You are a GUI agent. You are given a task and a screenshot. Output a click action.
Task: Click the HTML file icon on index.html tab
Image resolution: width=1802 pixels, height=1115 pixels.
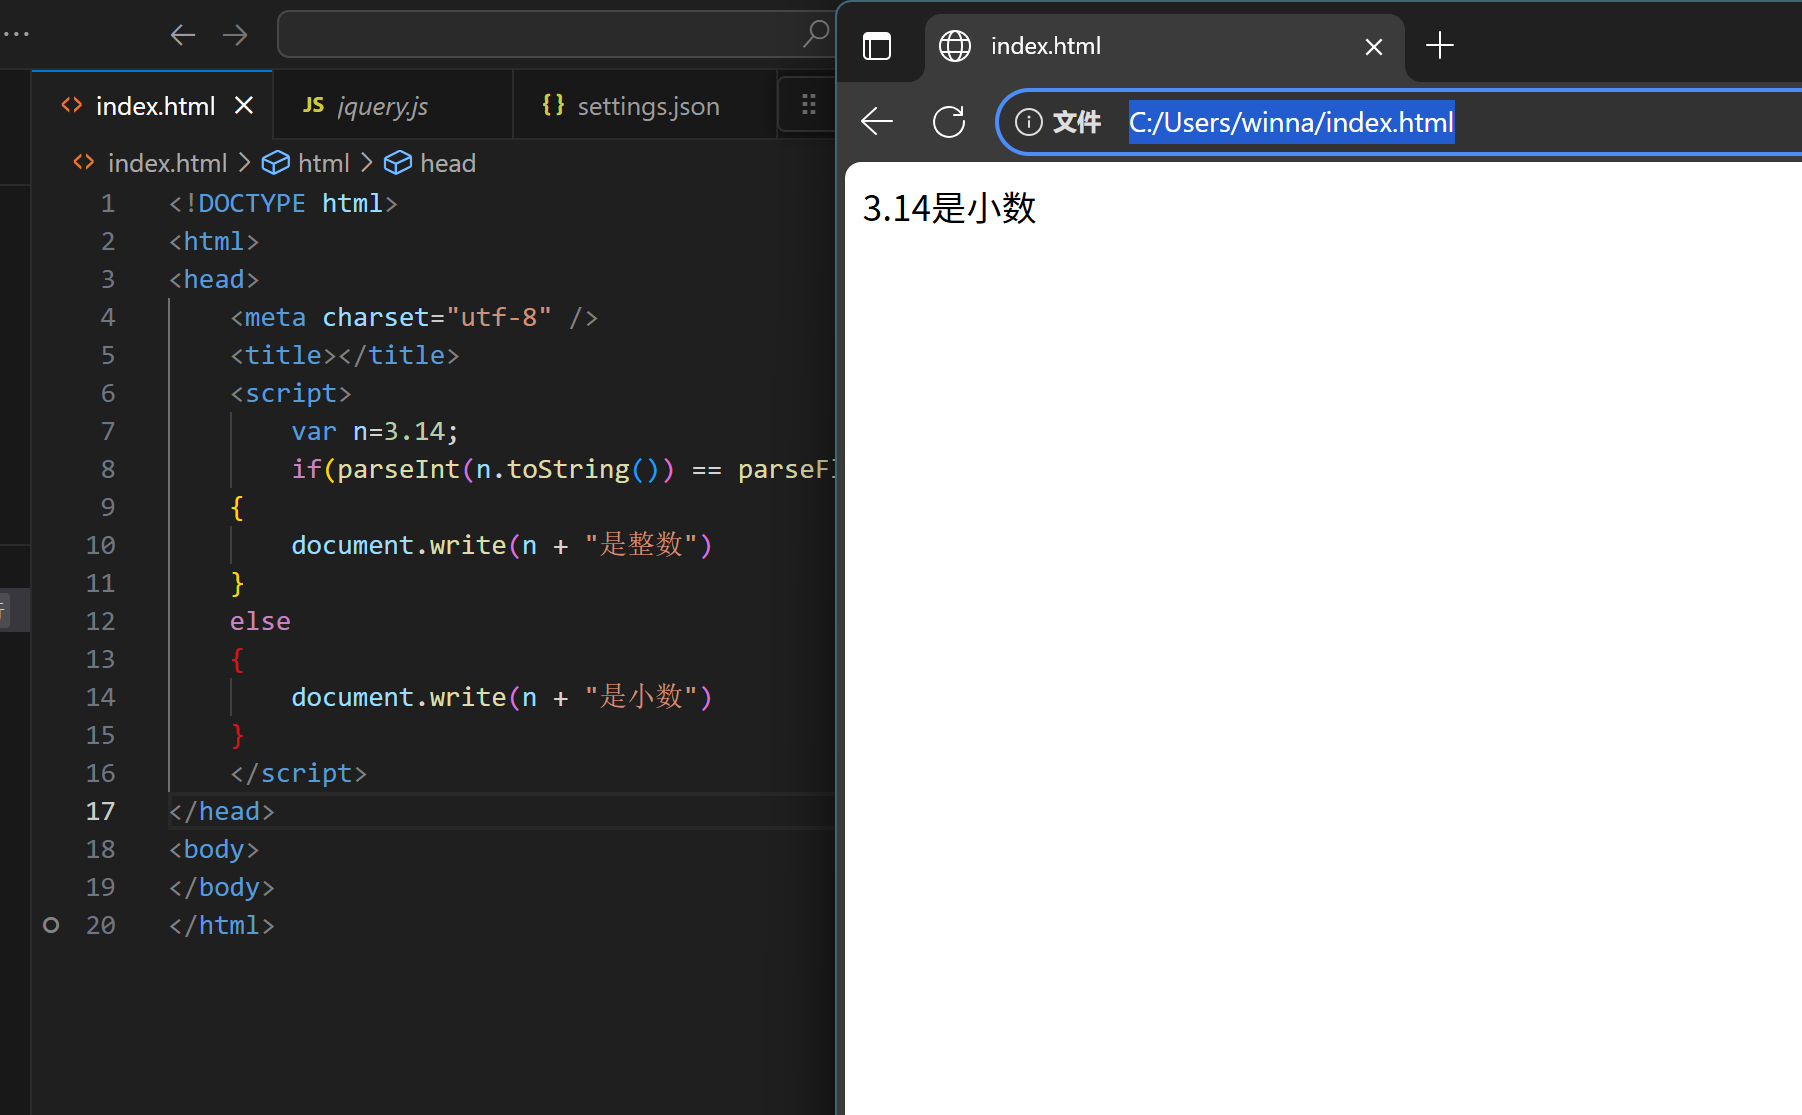[72, 105]
